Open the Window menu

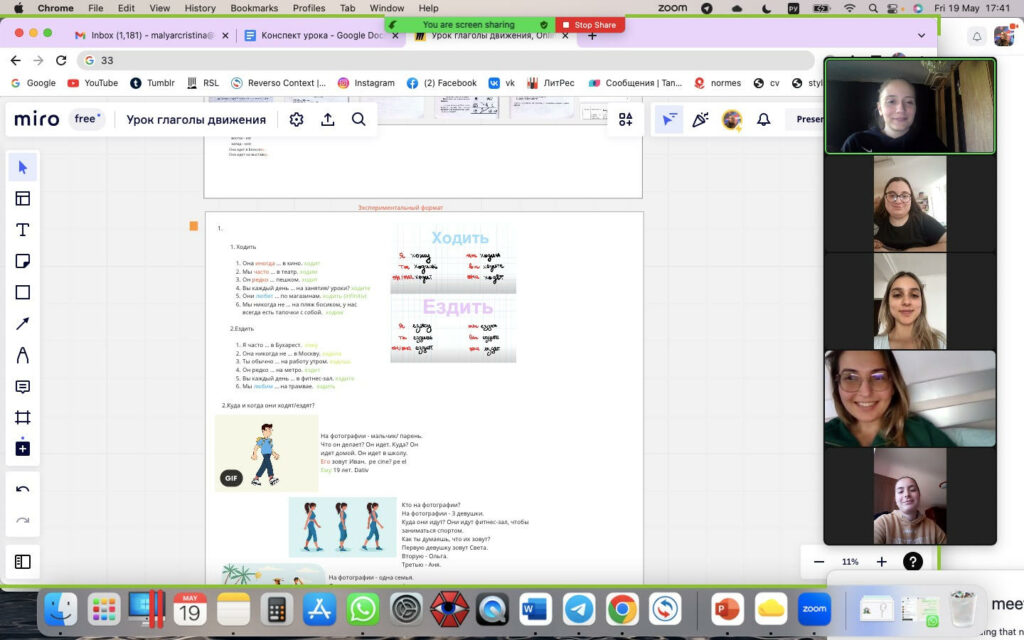coord(387,8)
